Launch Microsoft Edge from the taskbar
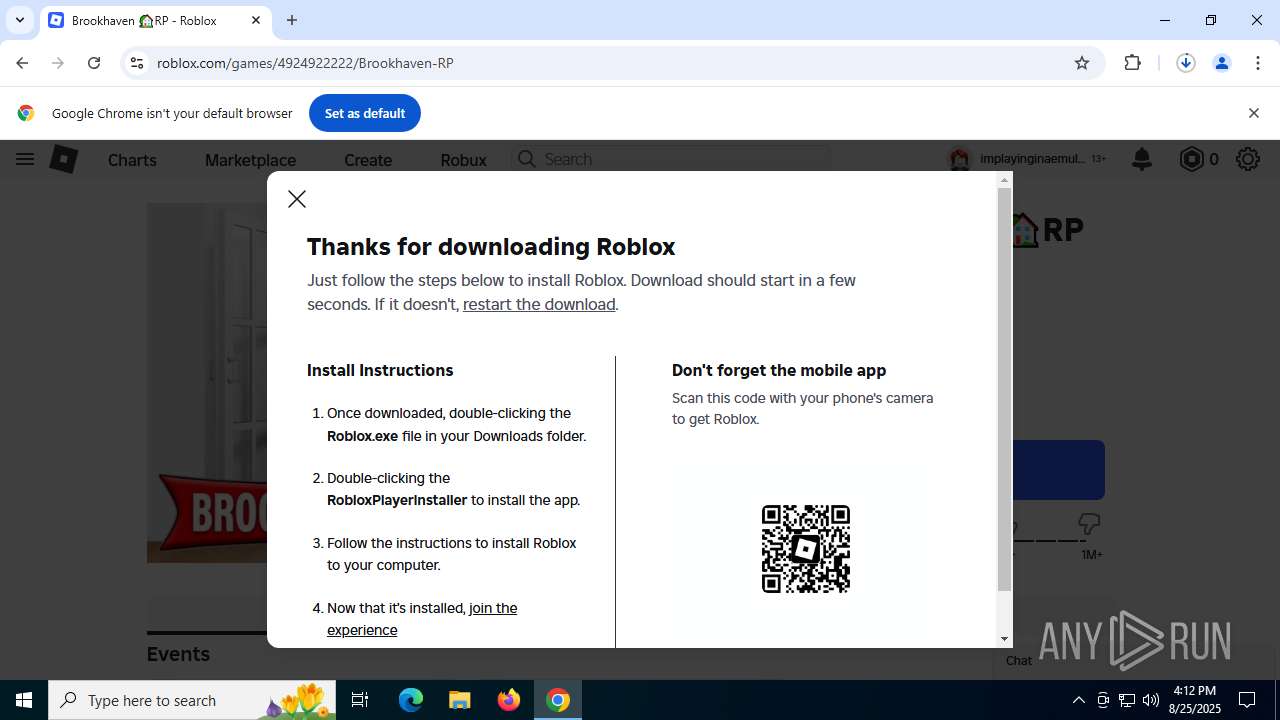The width and height of the screenshot is (1280, 720). click(411, 700)
